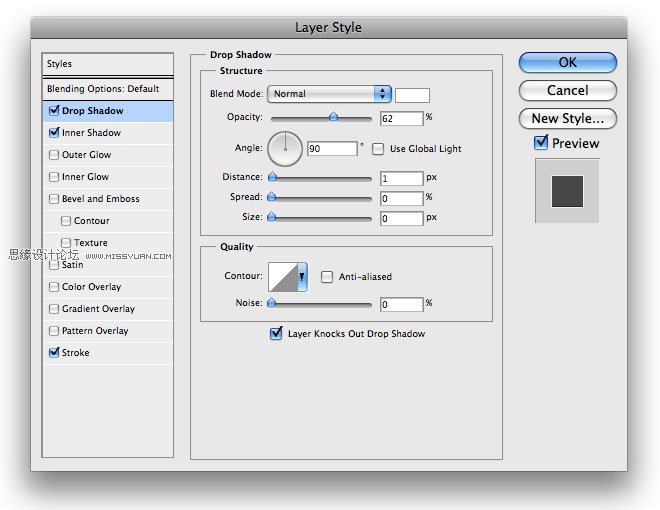
Task: Click the Distance value field
Action: click(402, 178)
